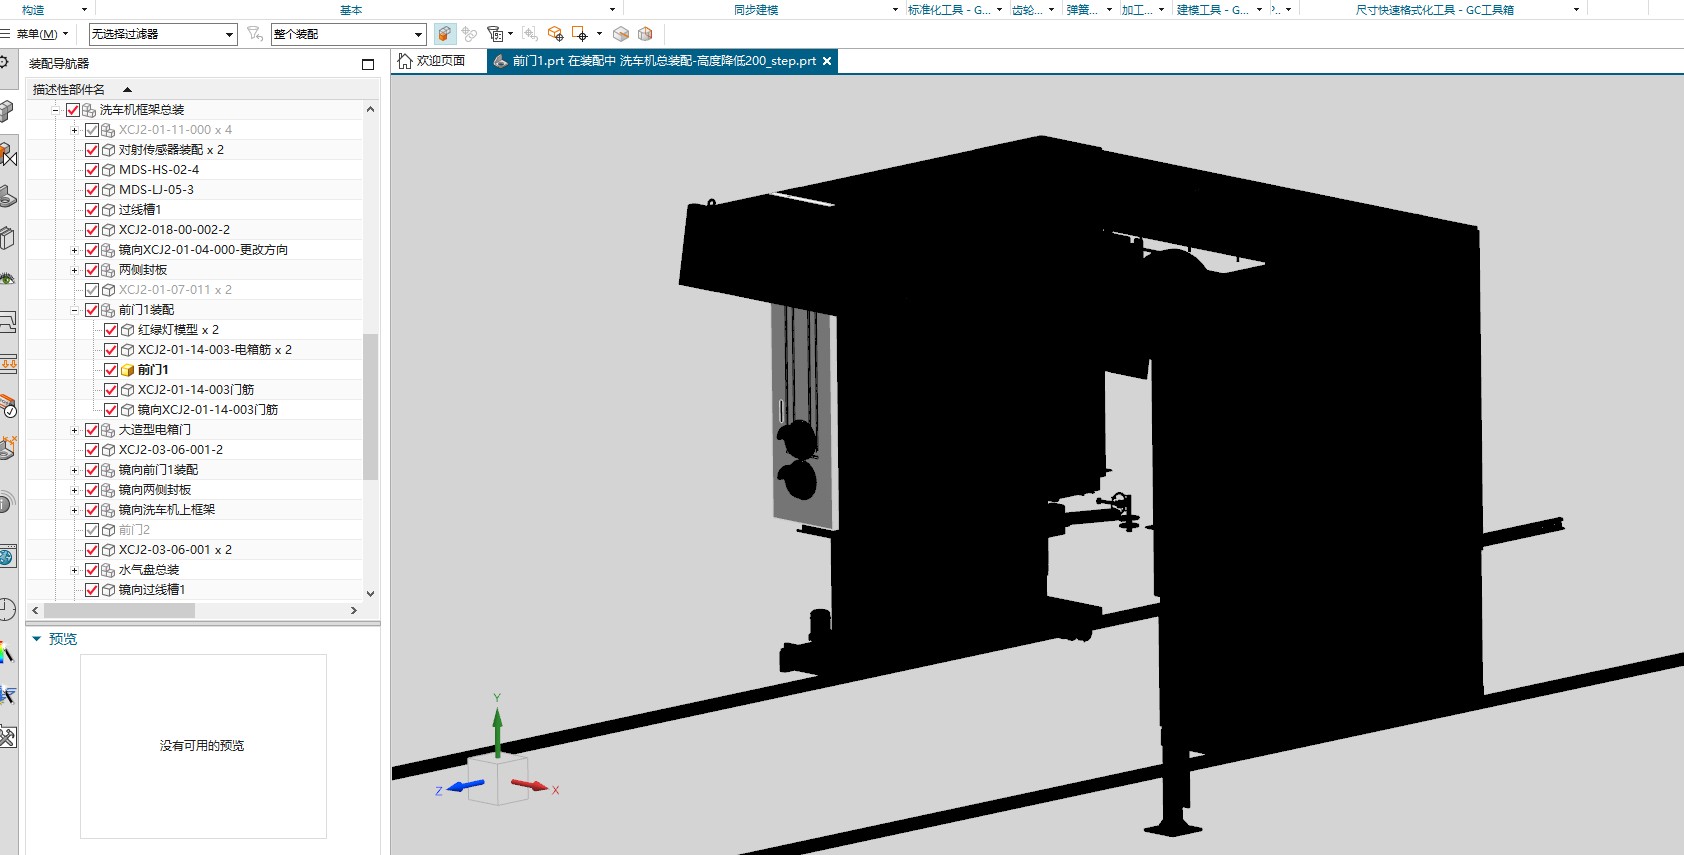Open the 弹簧... ribbon group
Viewport: 1684px width, 855px height.
1089,10
